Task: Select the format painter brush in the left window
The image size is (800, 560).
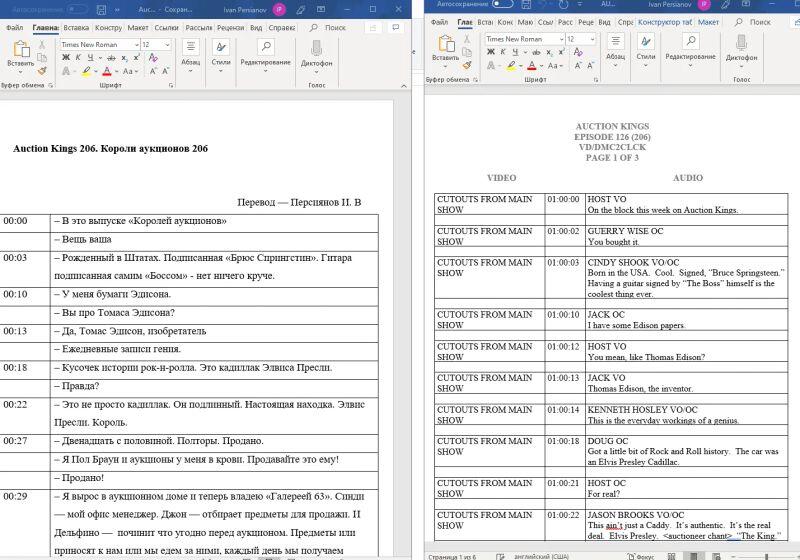Action: [42, 71]
